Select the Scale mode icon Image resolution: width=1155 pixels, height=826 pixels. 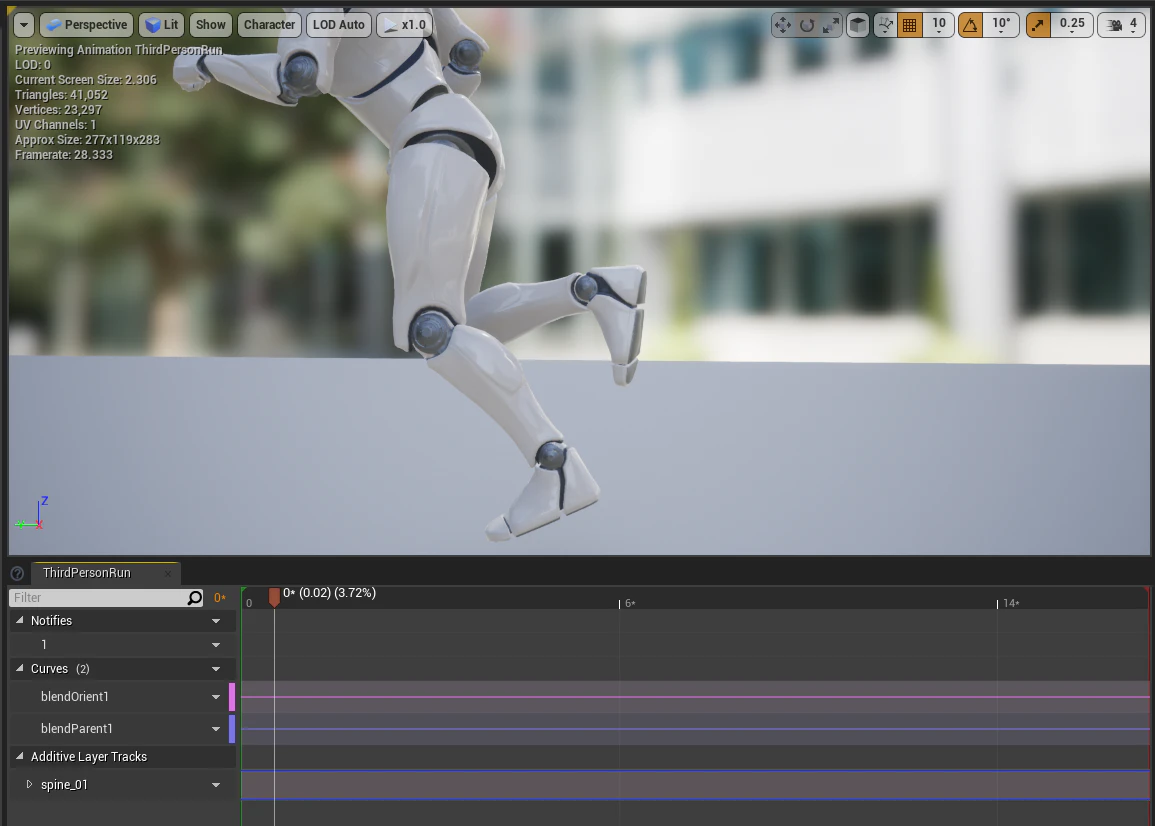tap(831, 25)
